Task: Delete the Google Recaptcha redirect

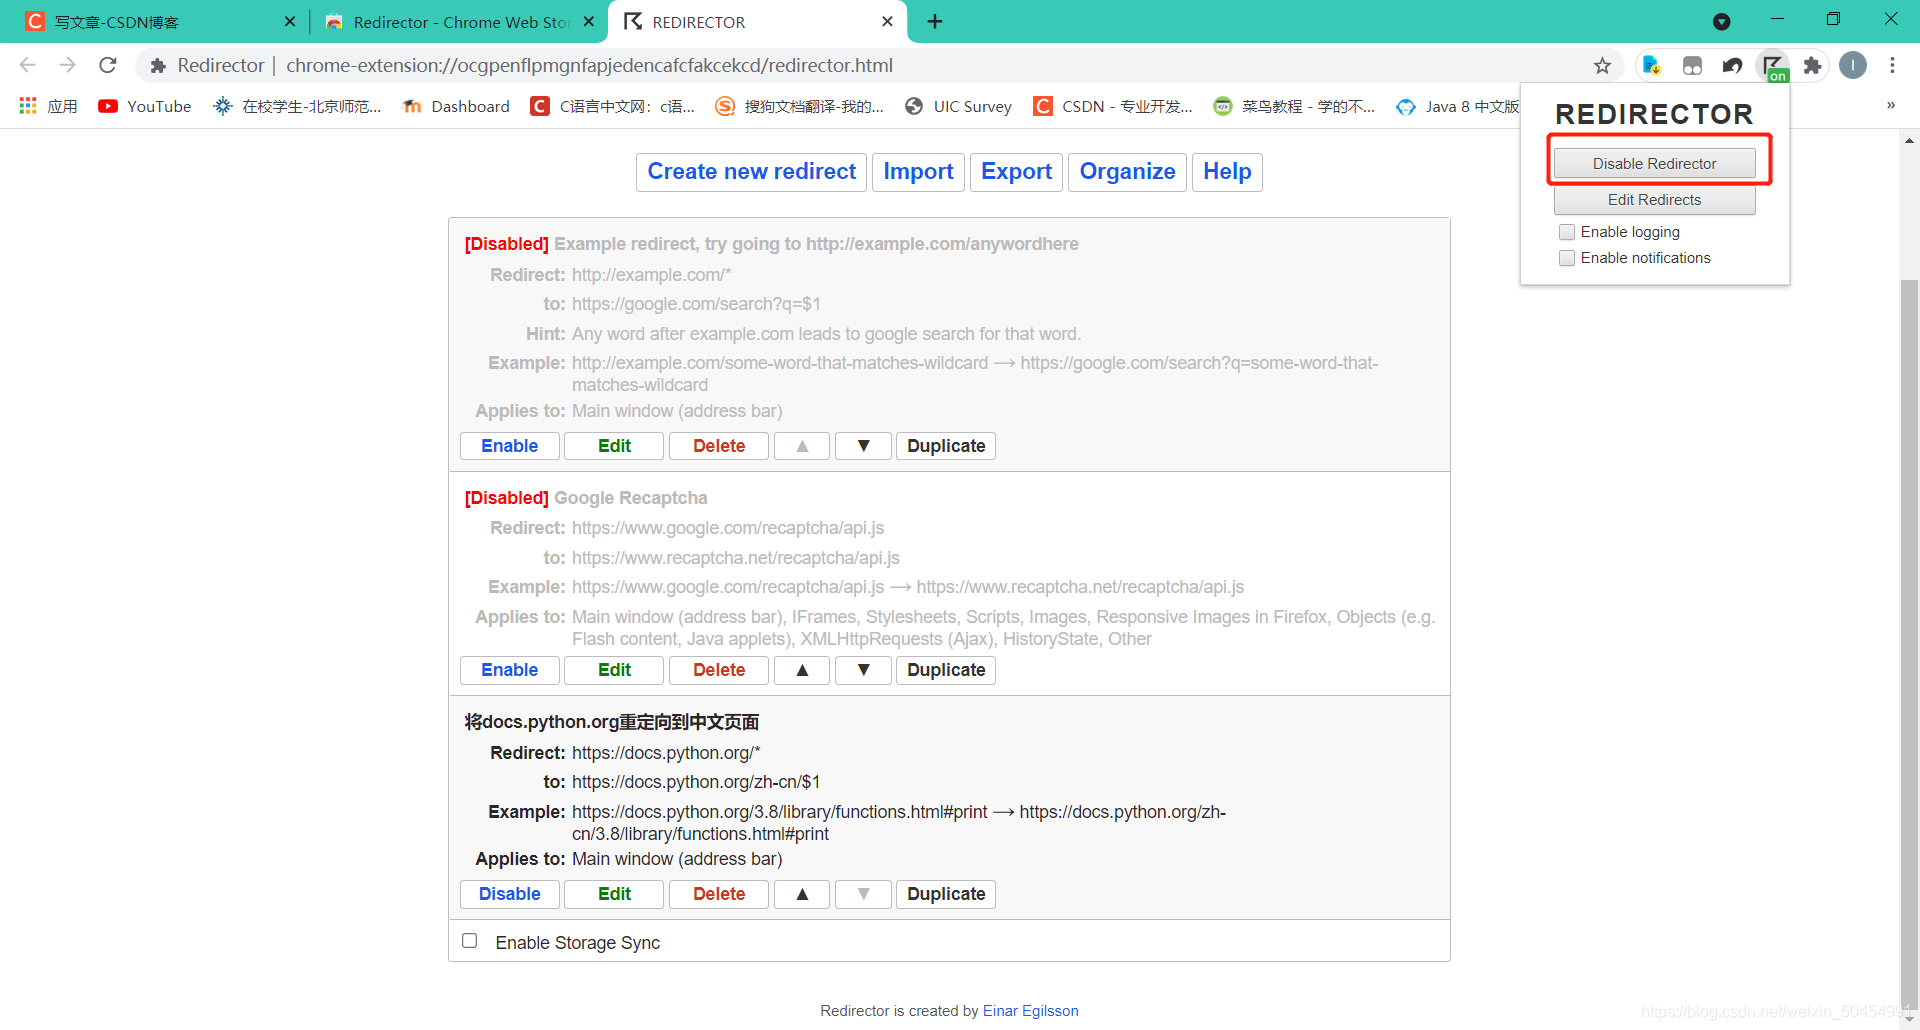Action: coord(719,670)
